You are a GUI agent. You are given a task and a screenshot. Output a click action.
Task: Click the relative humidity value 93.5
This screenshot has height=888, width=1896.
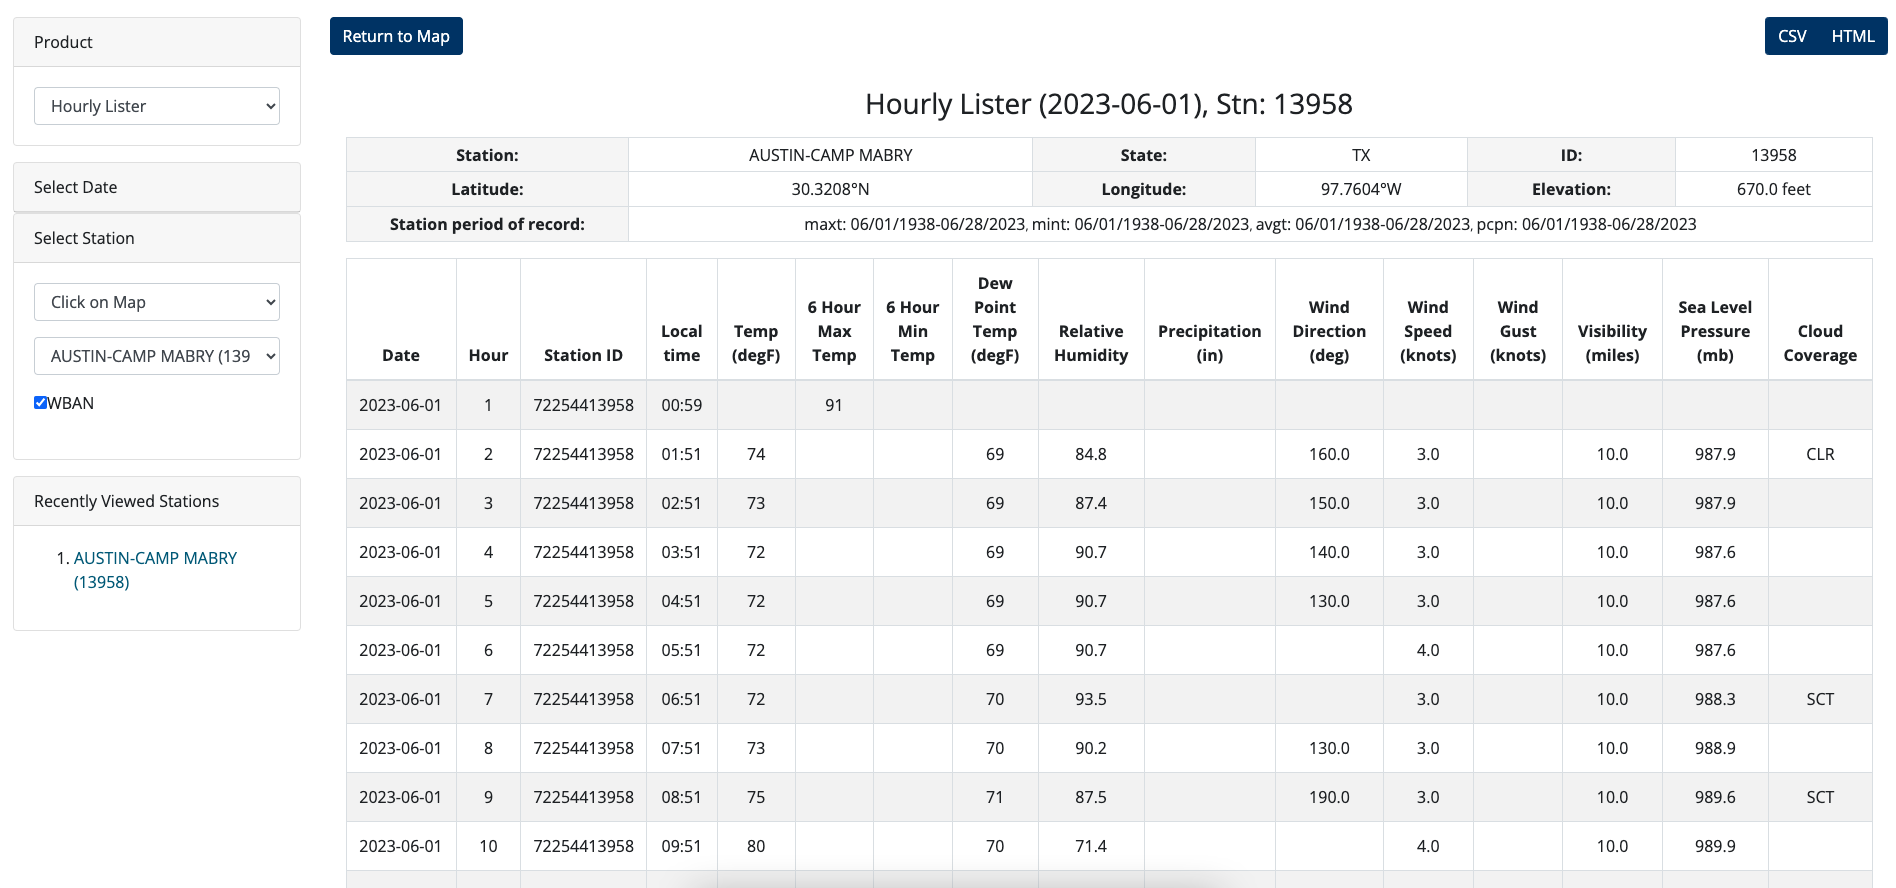point(1091,699)
